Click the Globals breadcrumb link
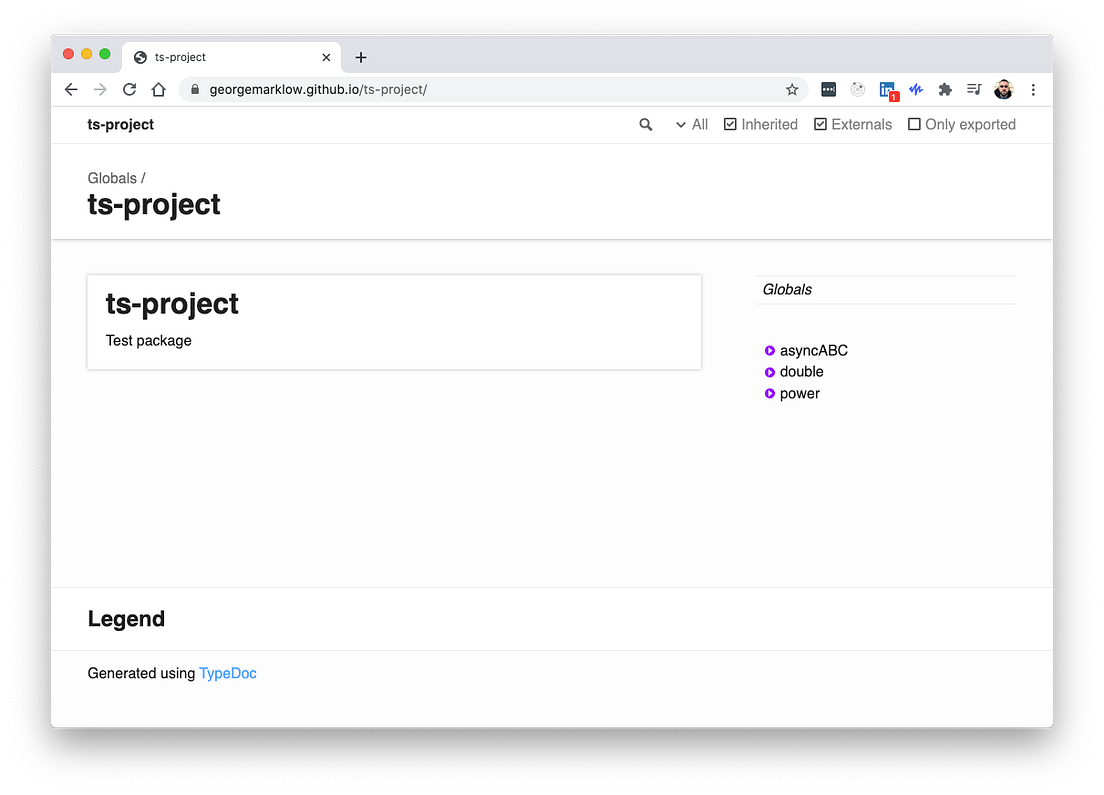The image size is (1104, 795). 110,178
